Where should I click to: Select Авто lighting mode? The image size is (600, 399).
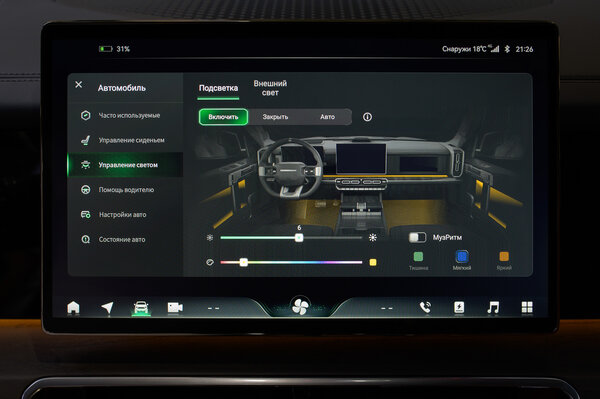click(327, 117)
